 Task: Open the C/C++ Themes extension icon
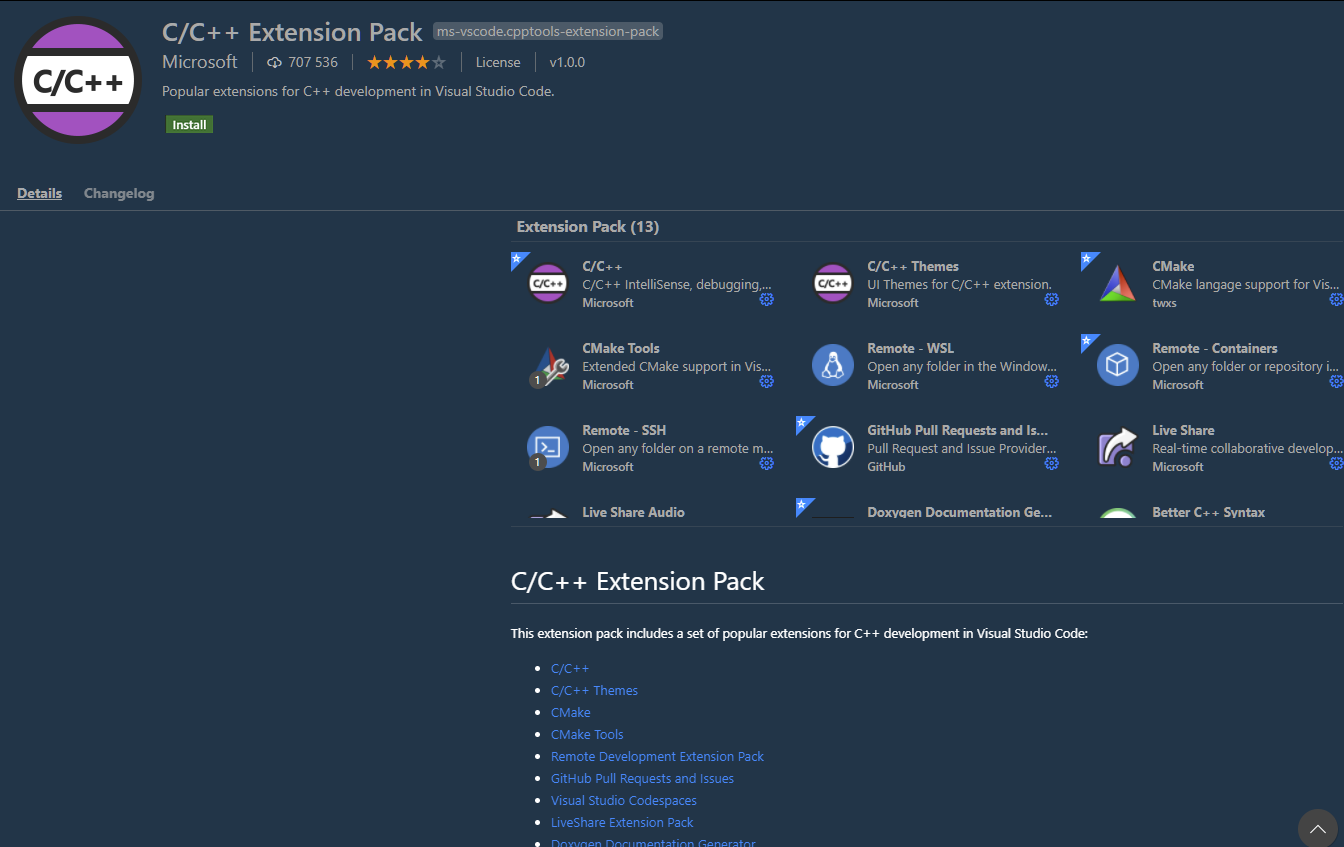(x=833, y=283)
